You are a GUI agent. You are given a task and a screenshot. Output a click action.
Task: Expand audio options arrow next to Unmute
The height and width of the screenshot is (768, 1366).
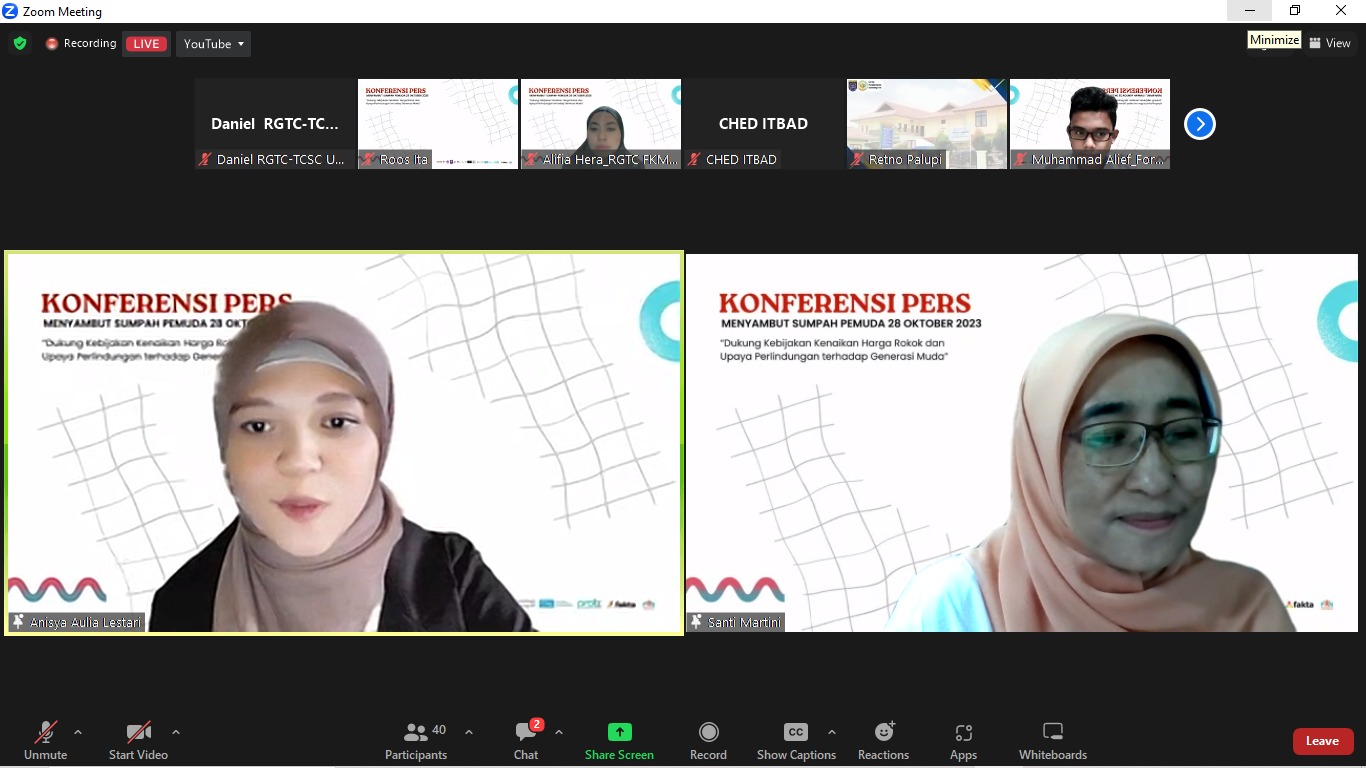pyautogui.click(x=78, y=732)
